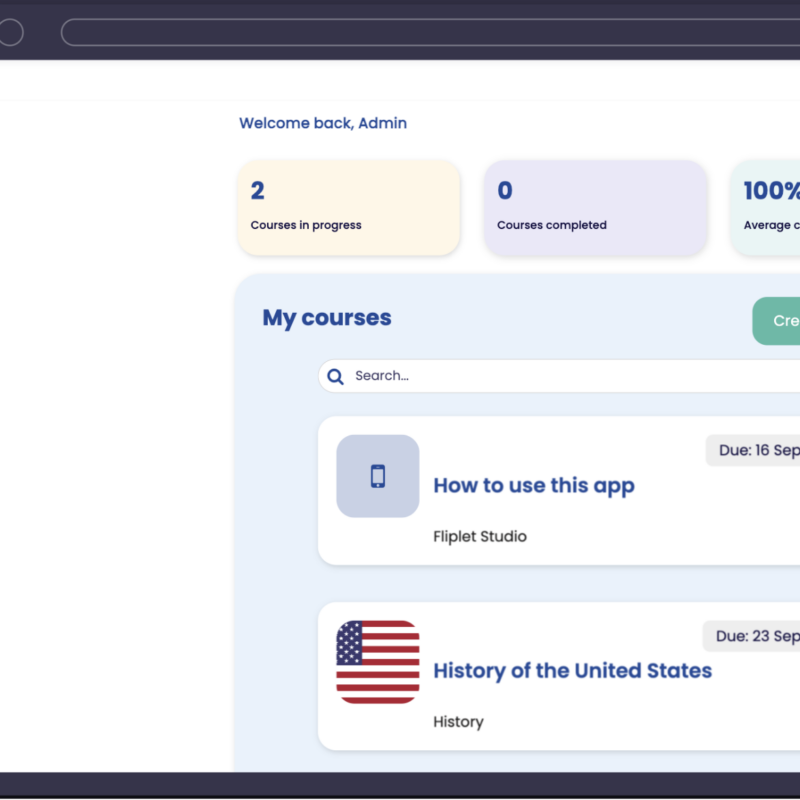Screen dimensions: 800x800
Task: Select the Courses in progress card
Action: pyautogui.click(x=349, y=208)
